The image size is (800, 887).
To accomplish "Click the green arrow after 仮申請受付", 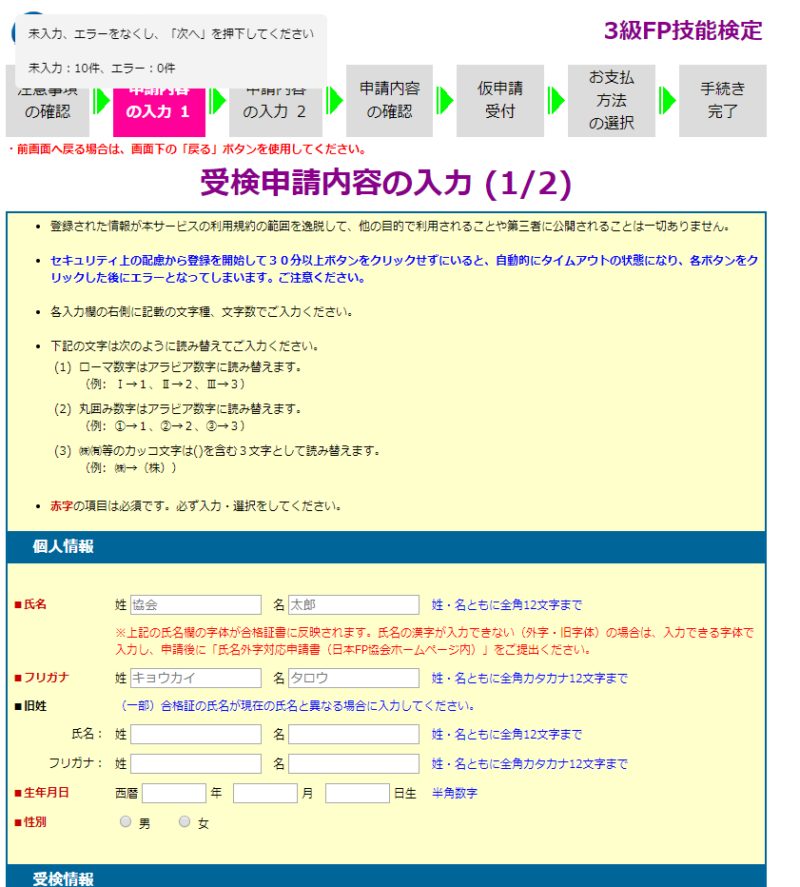I will [x=557, y=101].
